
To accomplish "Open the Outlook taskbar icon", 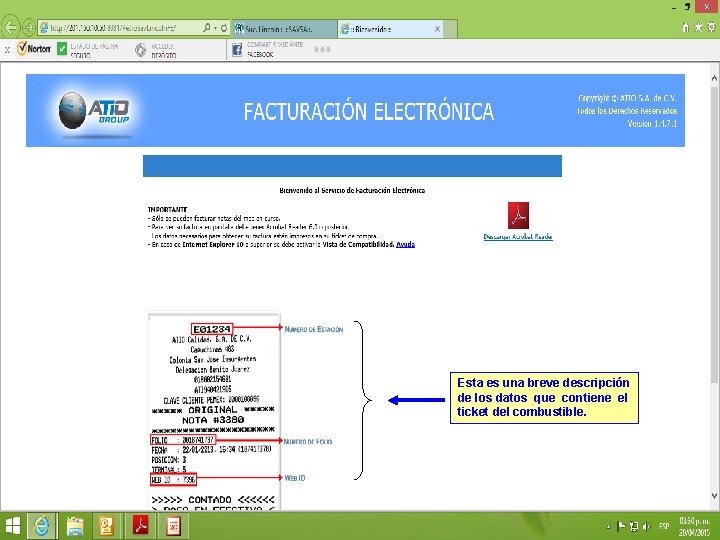I will tap(107, 526).
